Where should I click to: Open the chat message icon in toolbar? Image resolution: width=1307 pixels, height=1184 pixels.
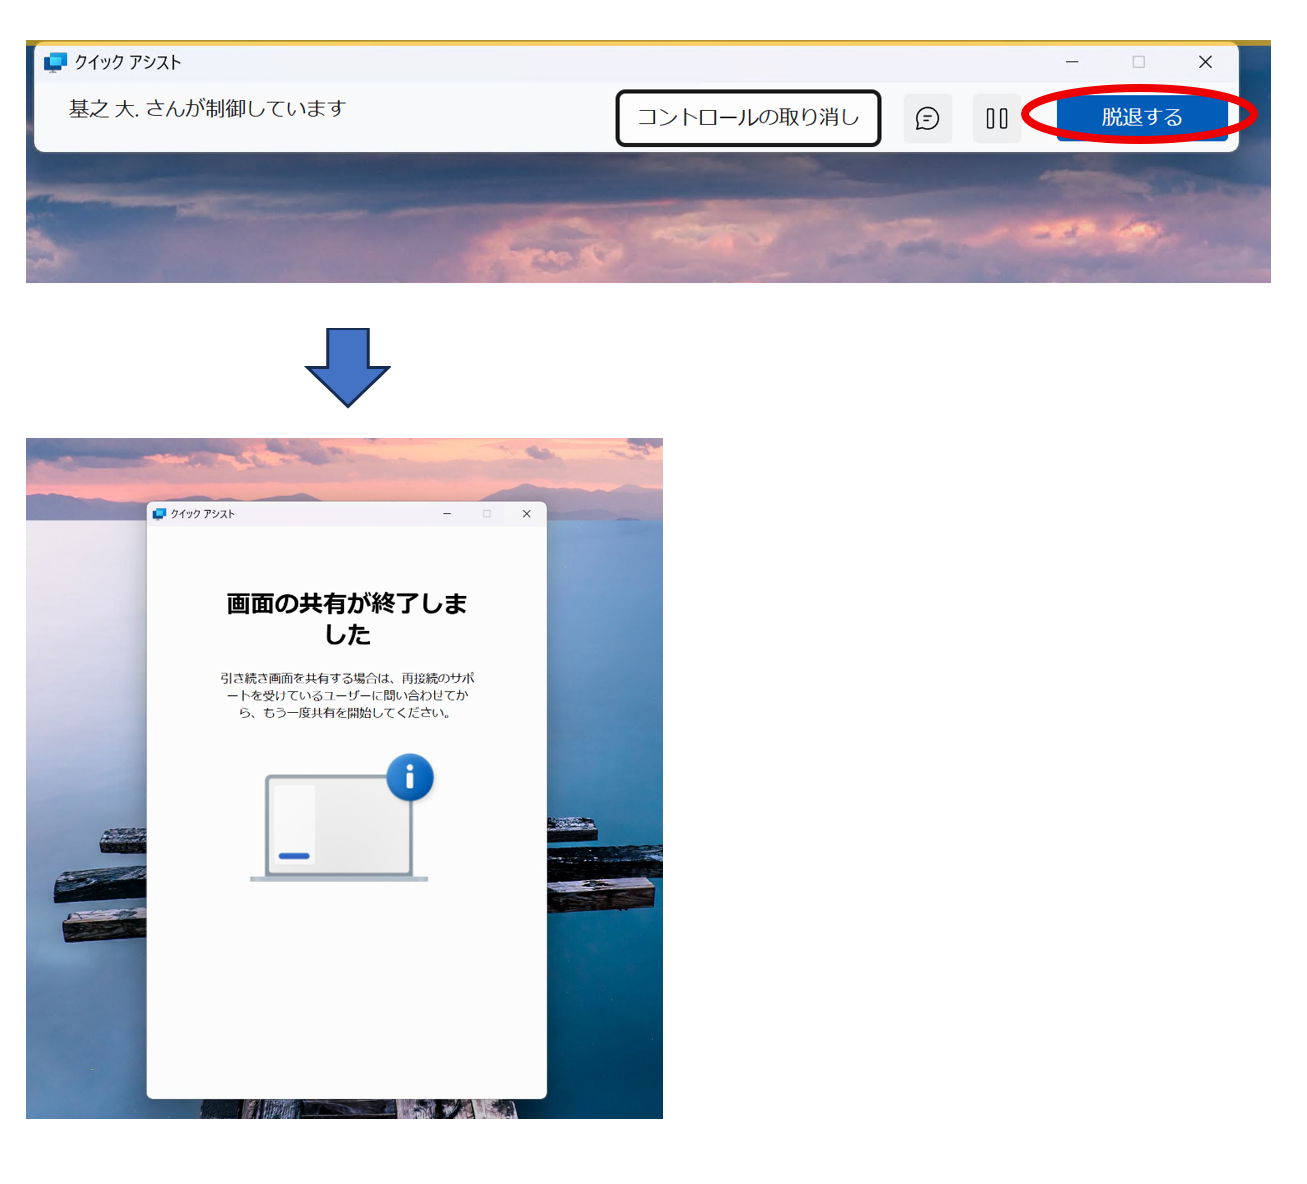pyautogui.click(x=927, y=119)
